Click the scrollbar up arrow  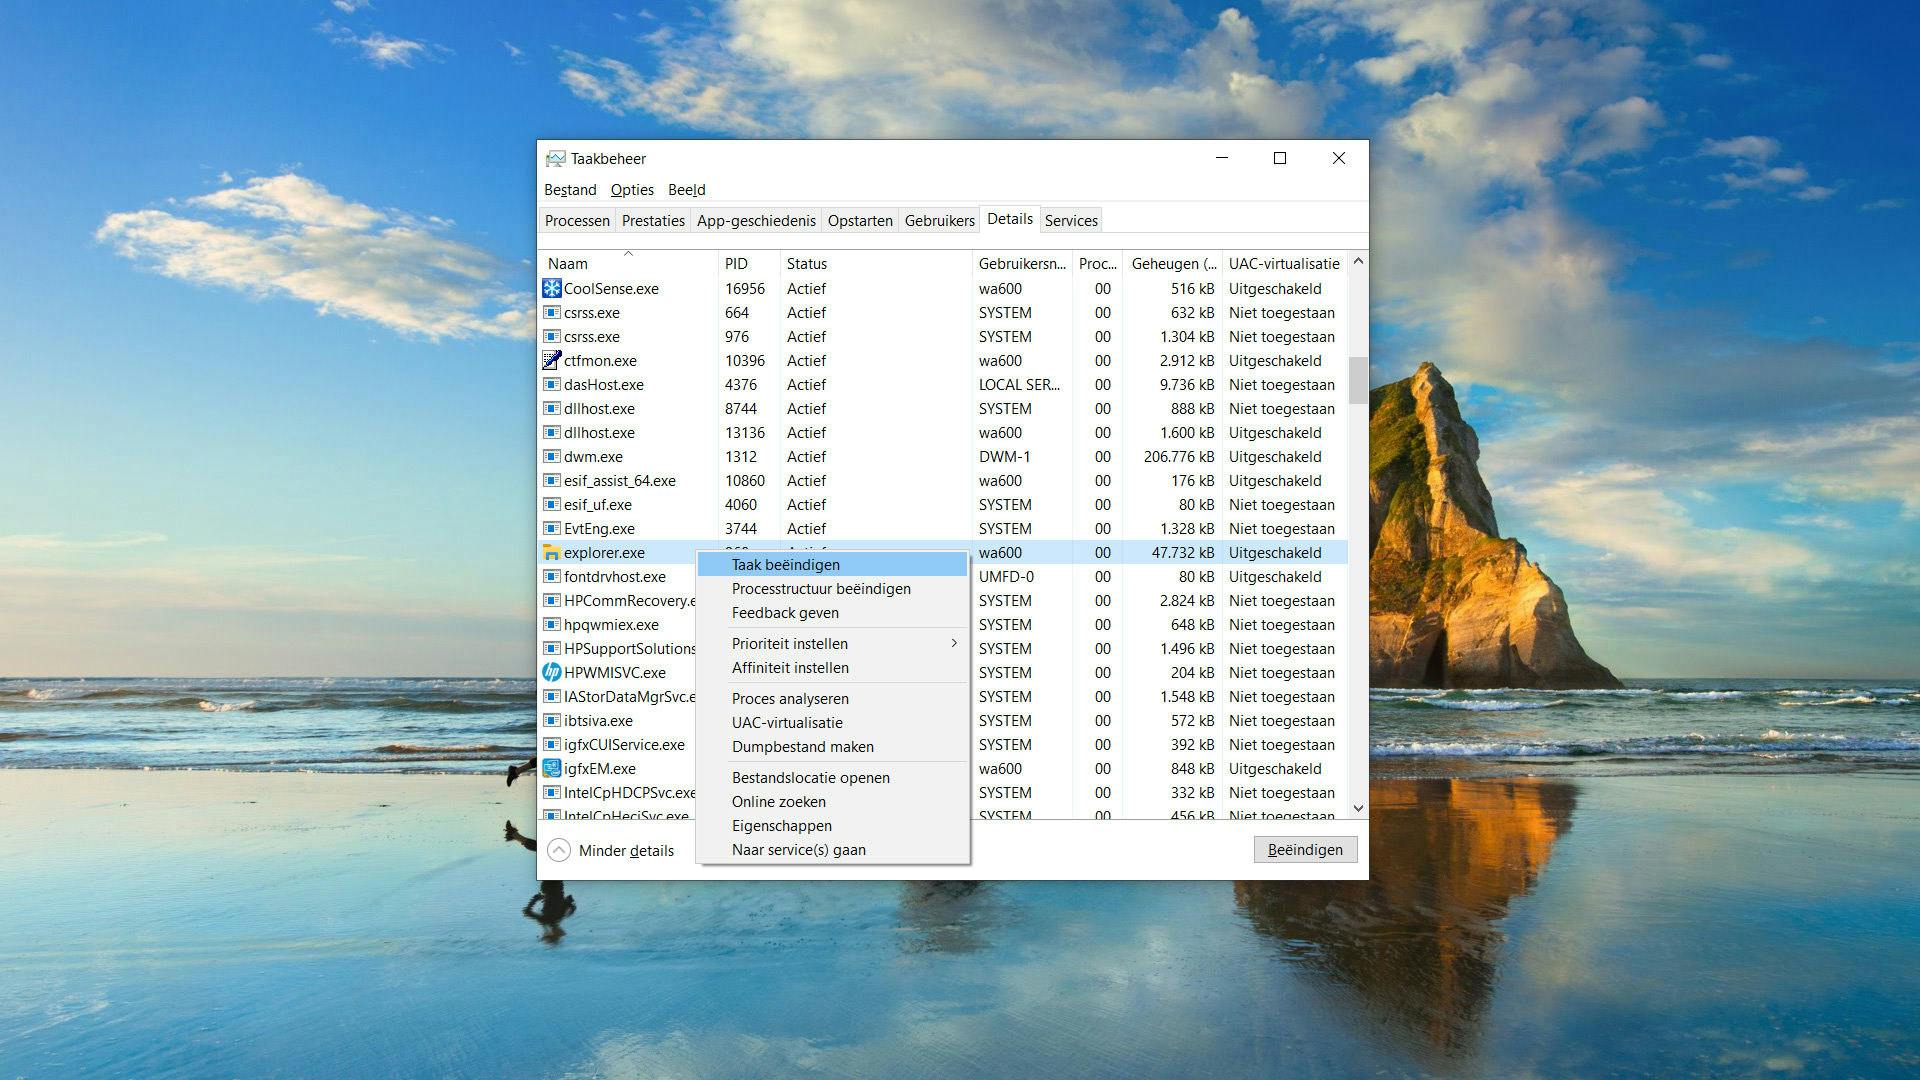pyautogui.click(x=1358, y=262)
